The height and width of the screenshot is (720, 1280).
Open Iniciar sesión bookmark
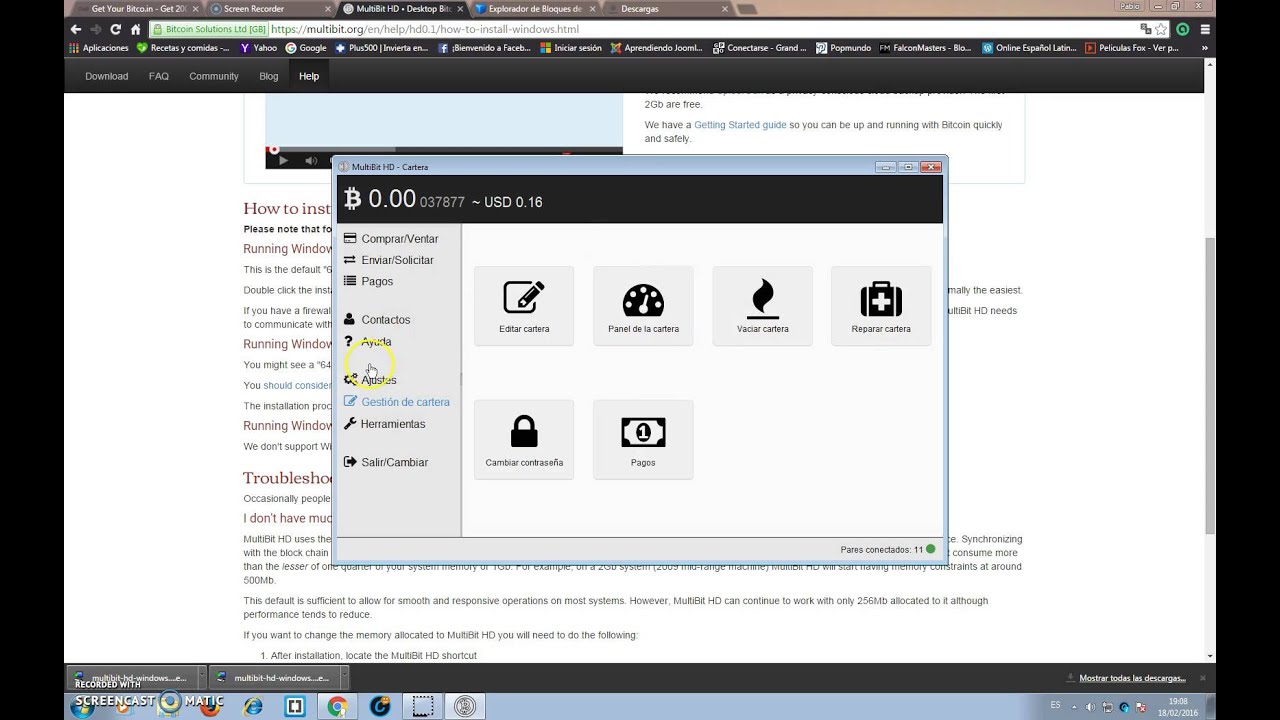click(x=571, y=47)
